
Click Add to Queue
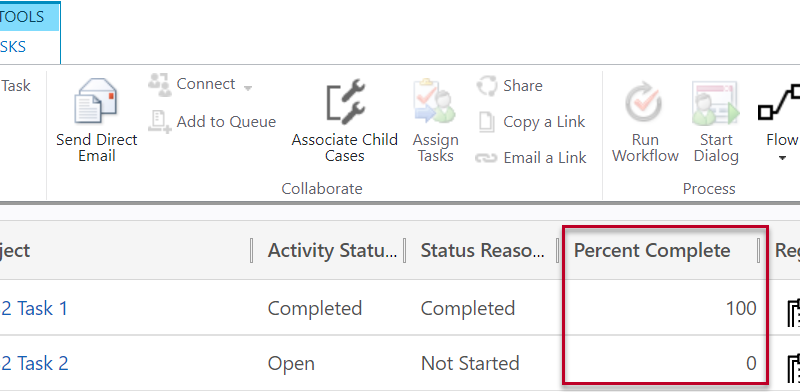(x=226, y=121)
